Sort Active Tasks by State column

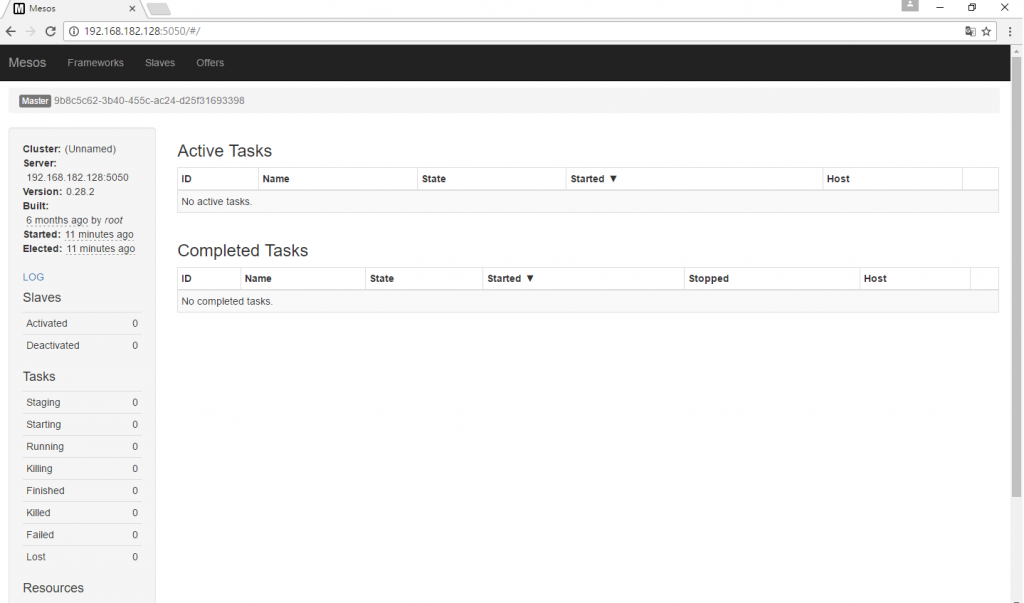click(x=492, y=179)
